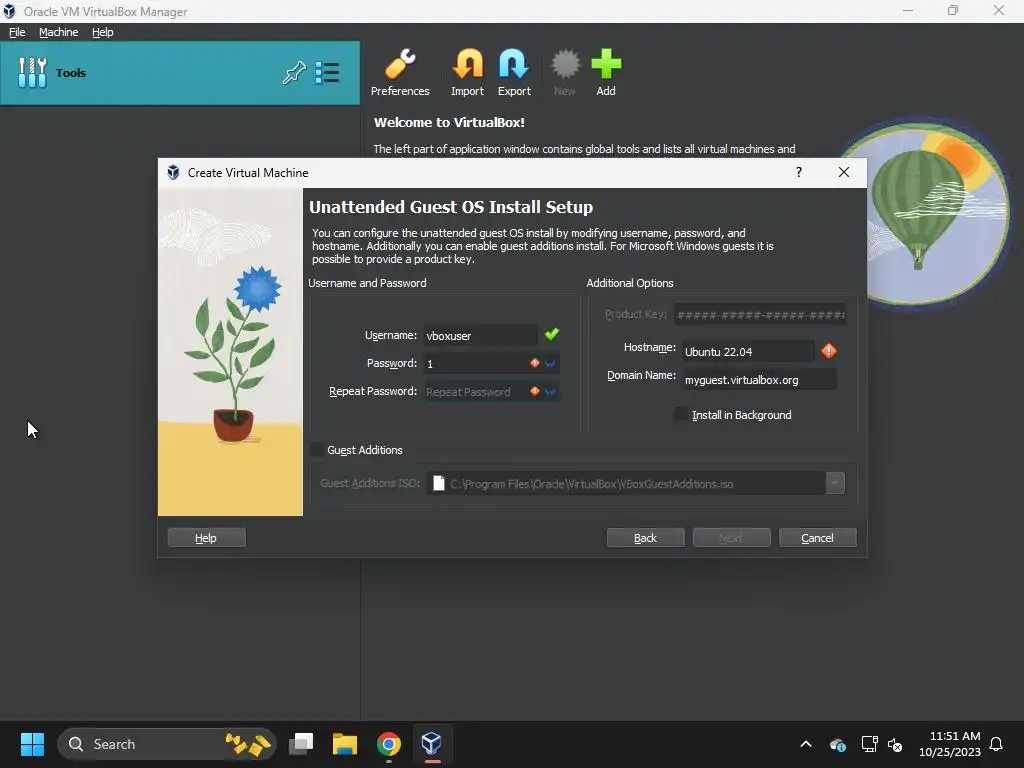Click the Tools wrench icon in sidebar
1024x768 pixels.
(32, 72)
